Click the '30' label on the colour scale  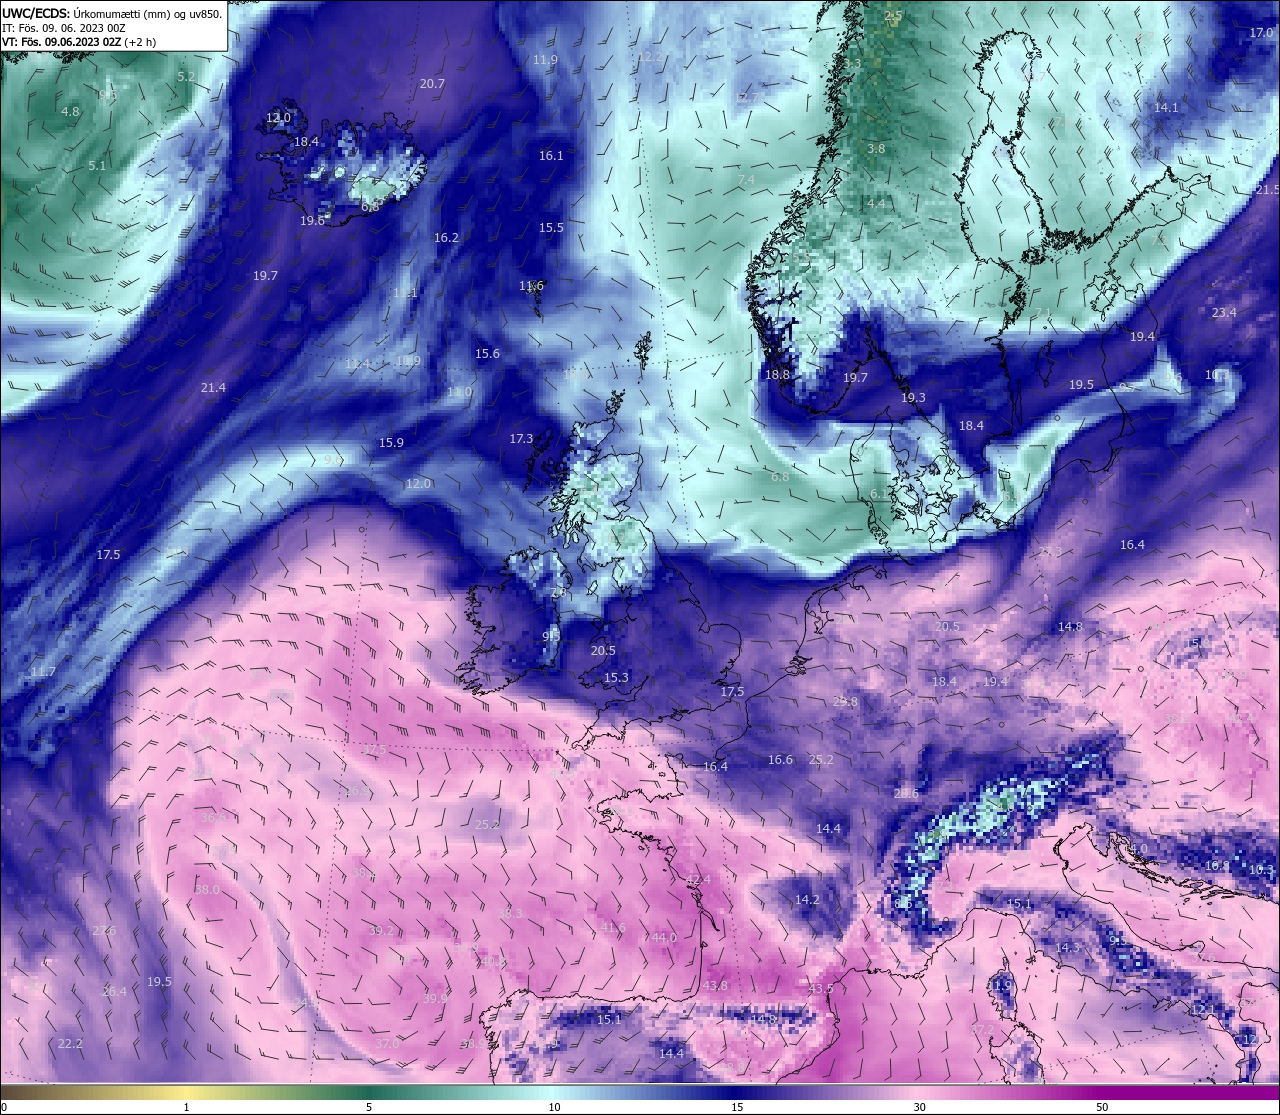[x=919, y=1107]
